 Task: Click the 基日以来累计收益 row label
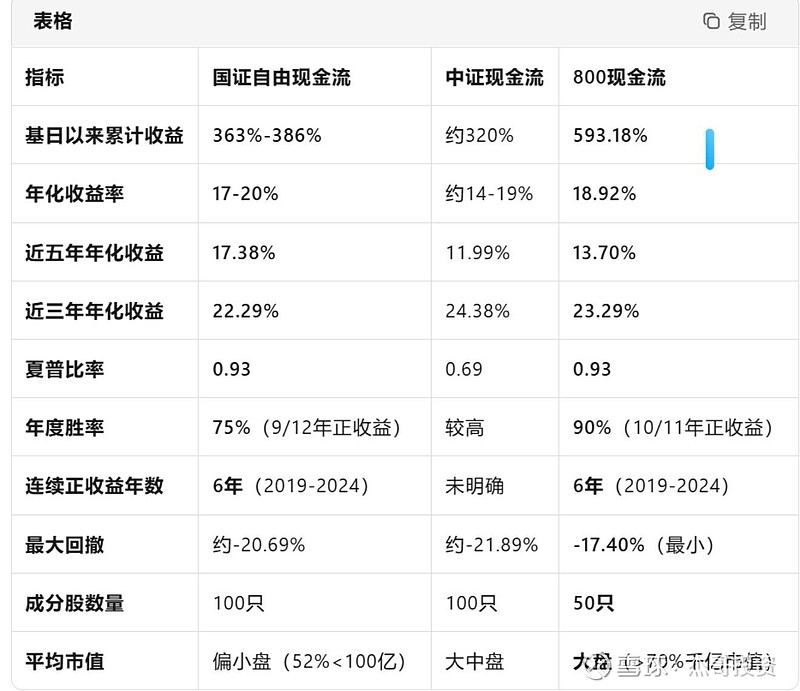(104, 136)
